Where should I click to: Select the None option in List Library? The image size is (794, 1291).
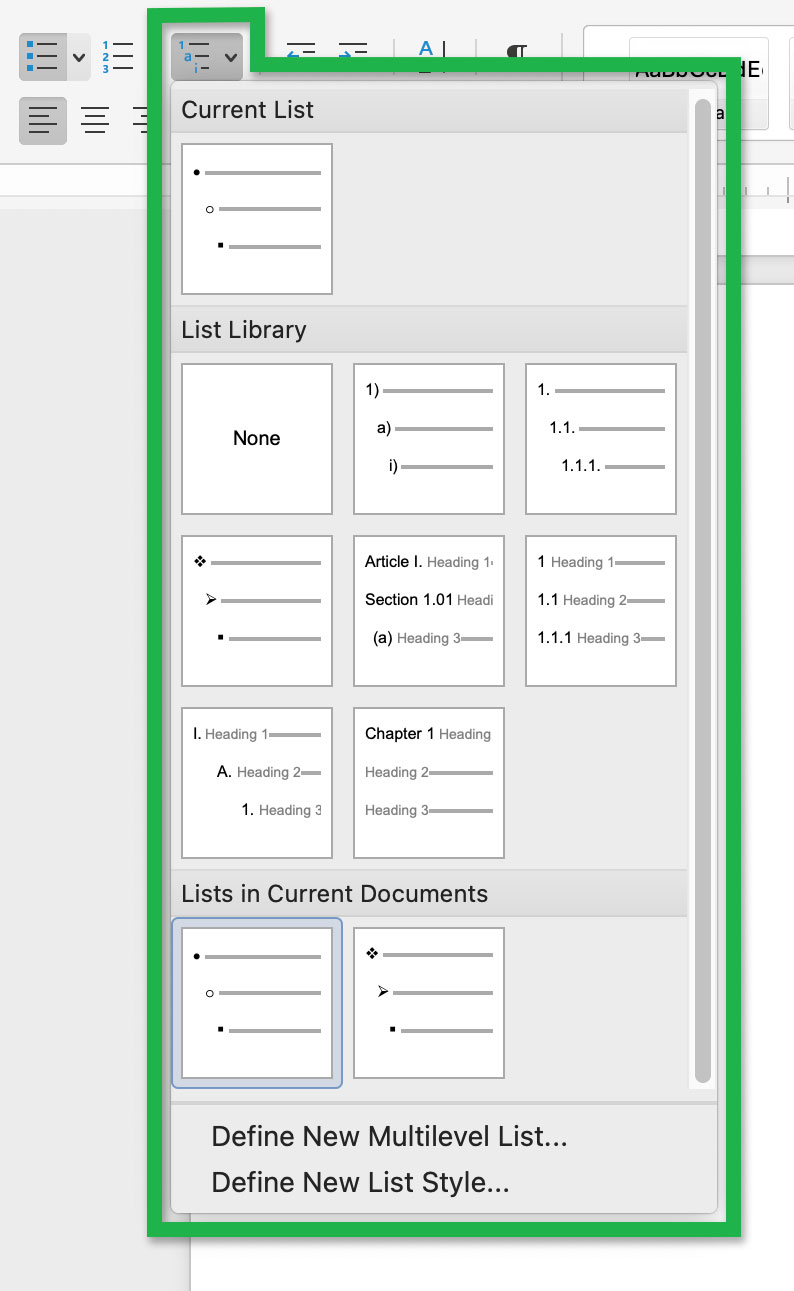click(x=257, y=438)
